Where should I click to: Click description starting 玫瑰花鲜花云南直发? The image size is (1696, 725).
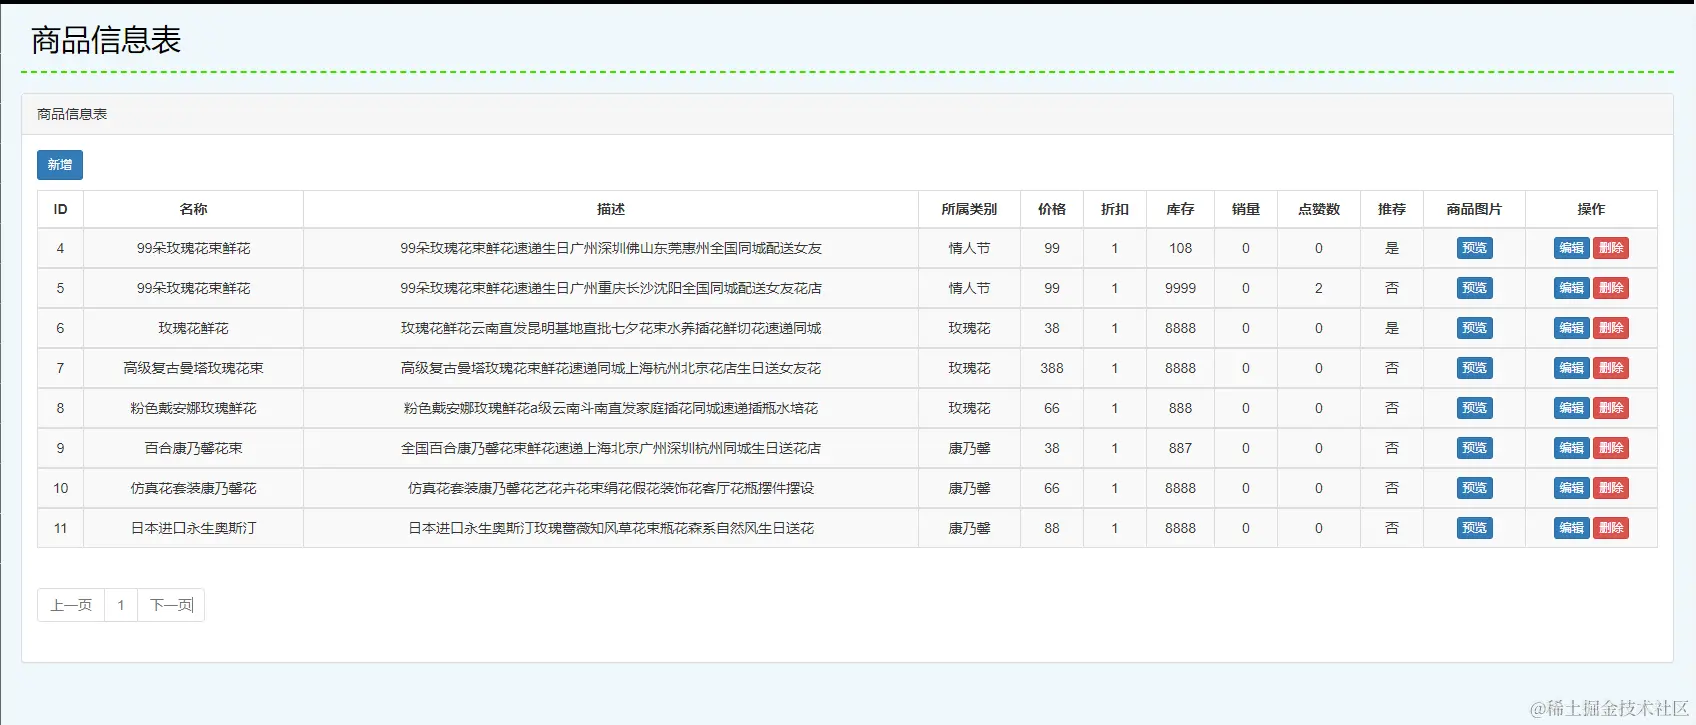pos(611,328)
